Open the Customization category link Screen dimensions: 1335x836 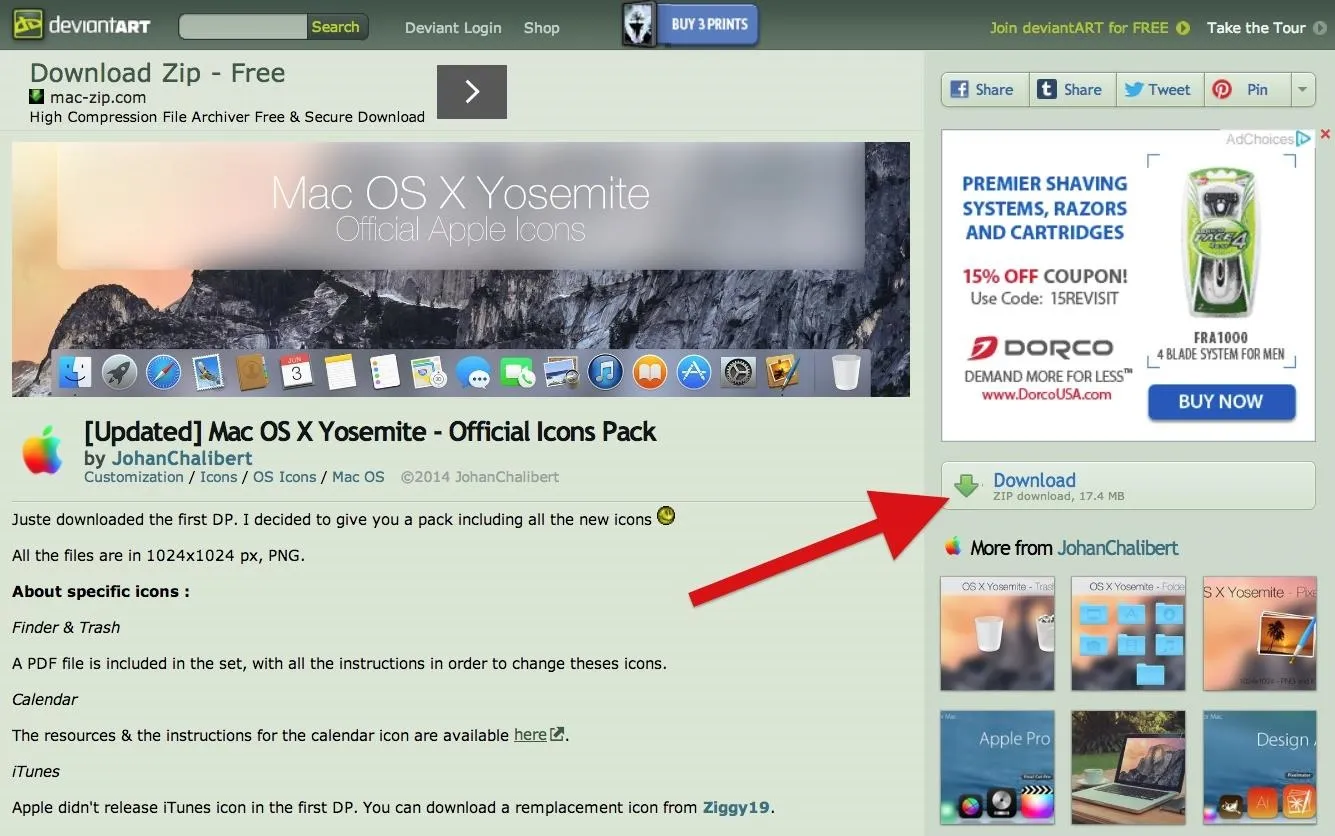(134, 477)
